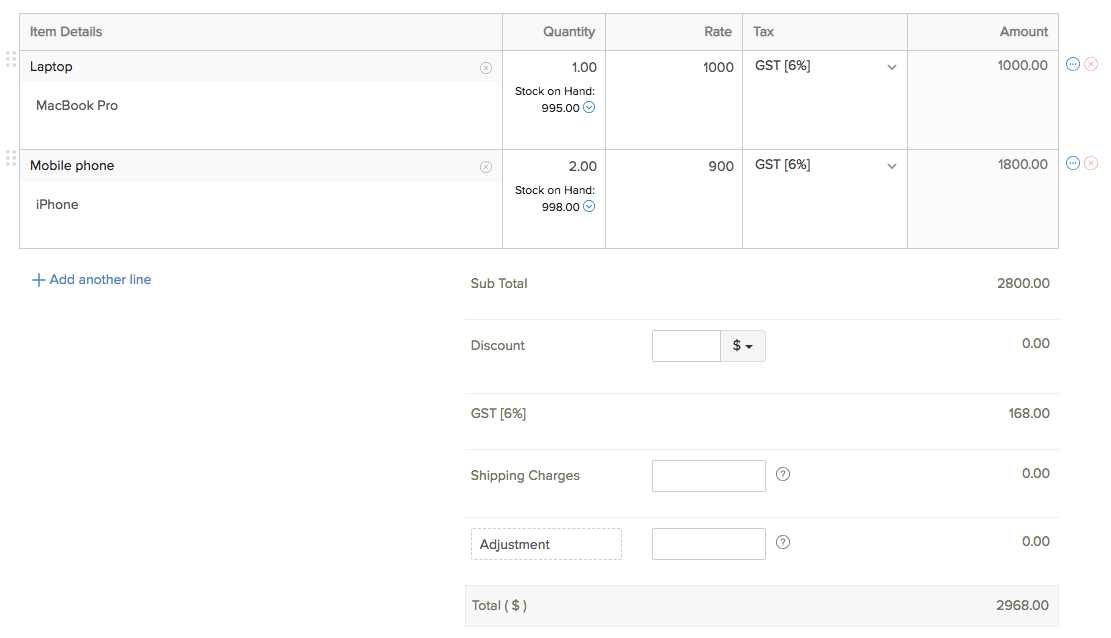Open the Laptop tax GST dropdown
The height and width of the screenshot is (638, 1111).
click(x=826, y=67)
